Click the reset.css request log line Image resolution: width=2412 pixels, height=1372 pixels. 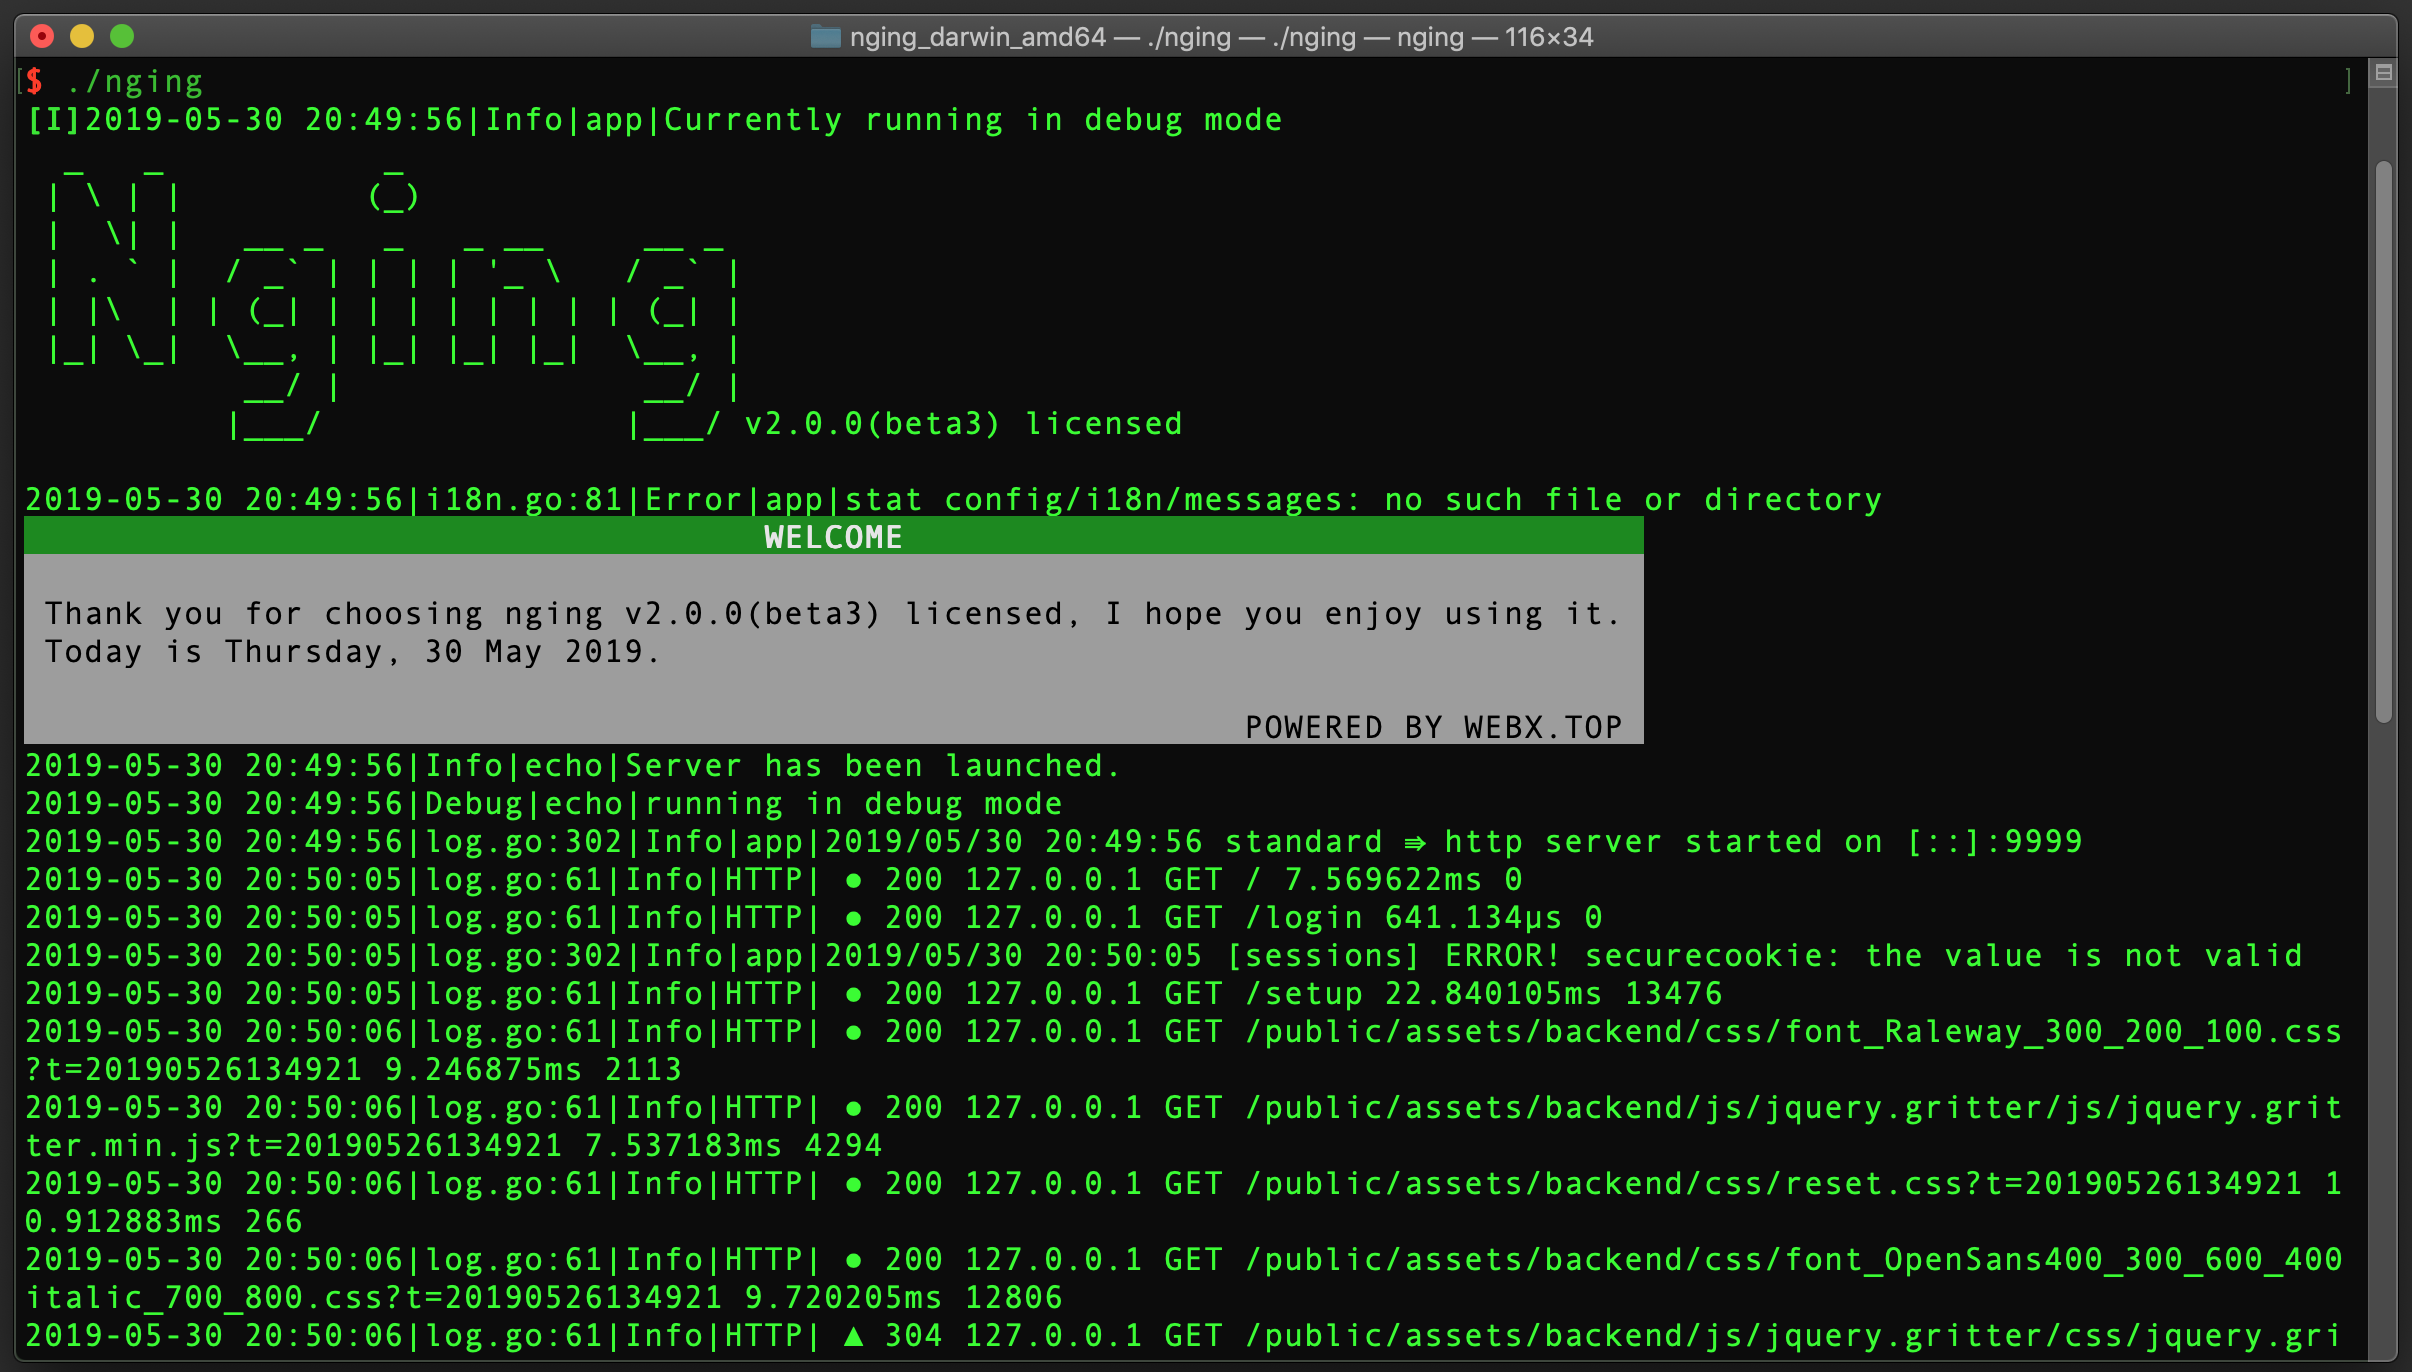pyautogui.click(x=1184, y=1183)
